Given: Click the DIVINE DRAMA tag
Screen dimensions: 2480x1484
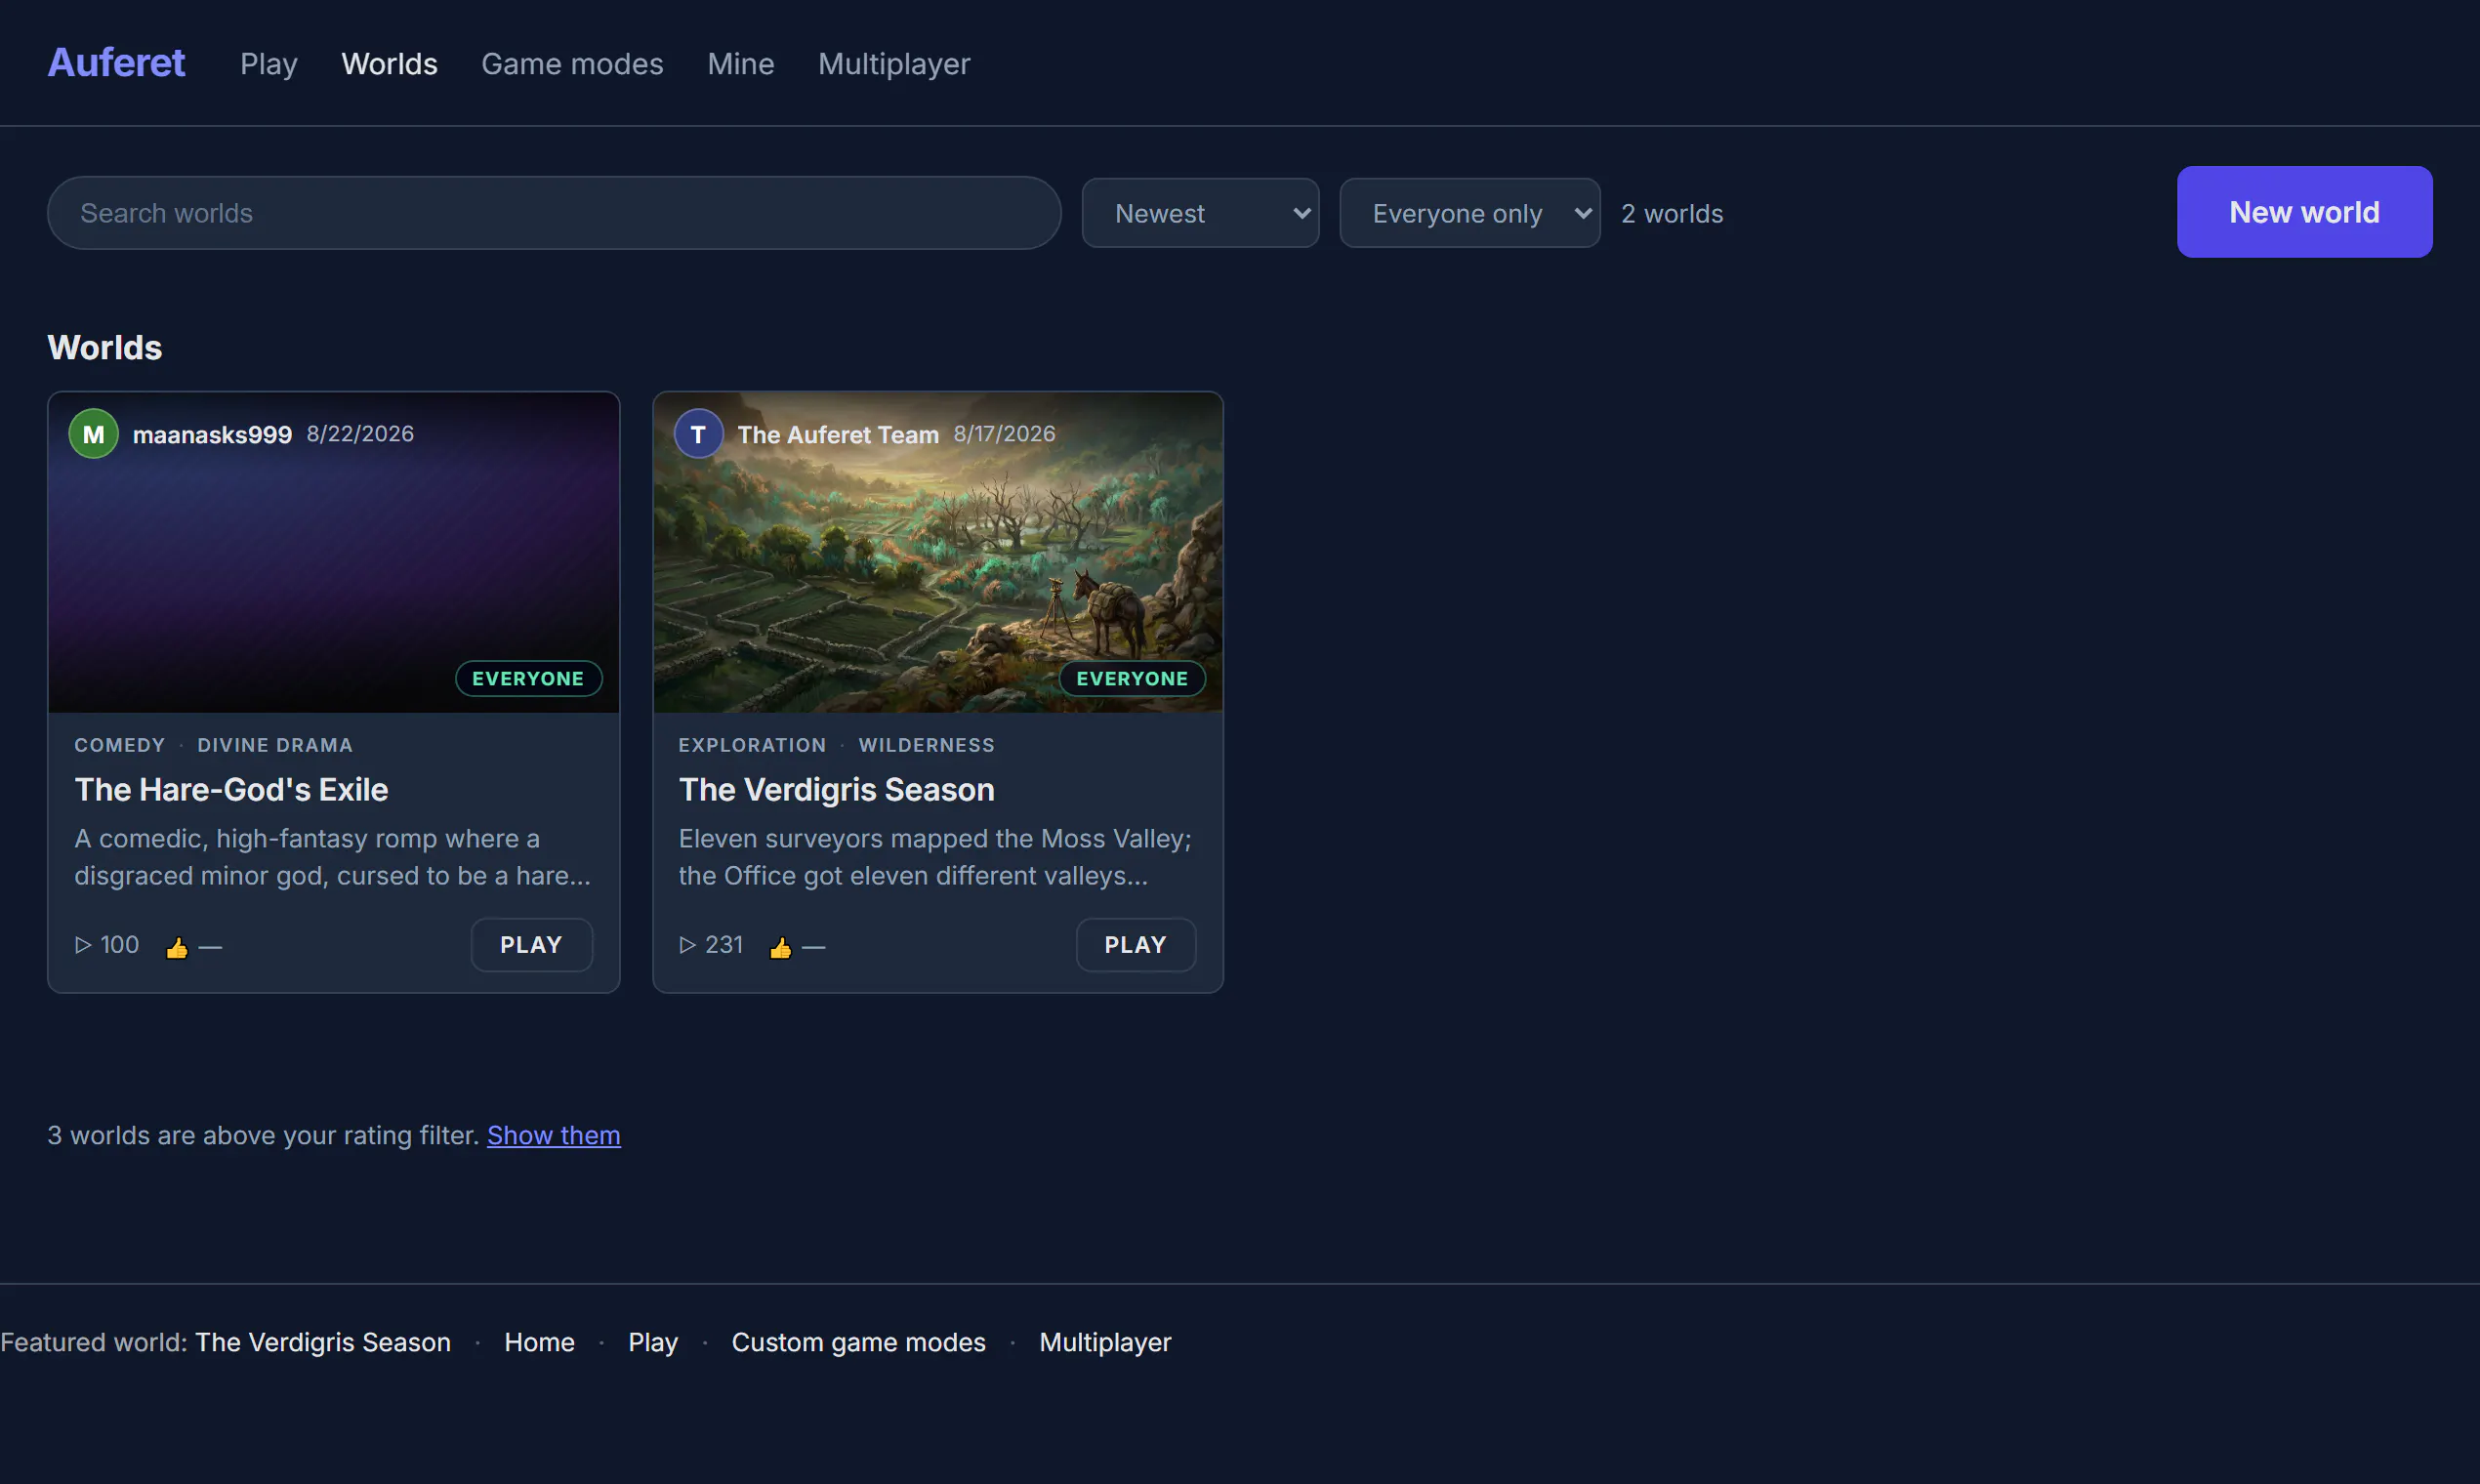Looking at the screenshot, I should 275,745.
